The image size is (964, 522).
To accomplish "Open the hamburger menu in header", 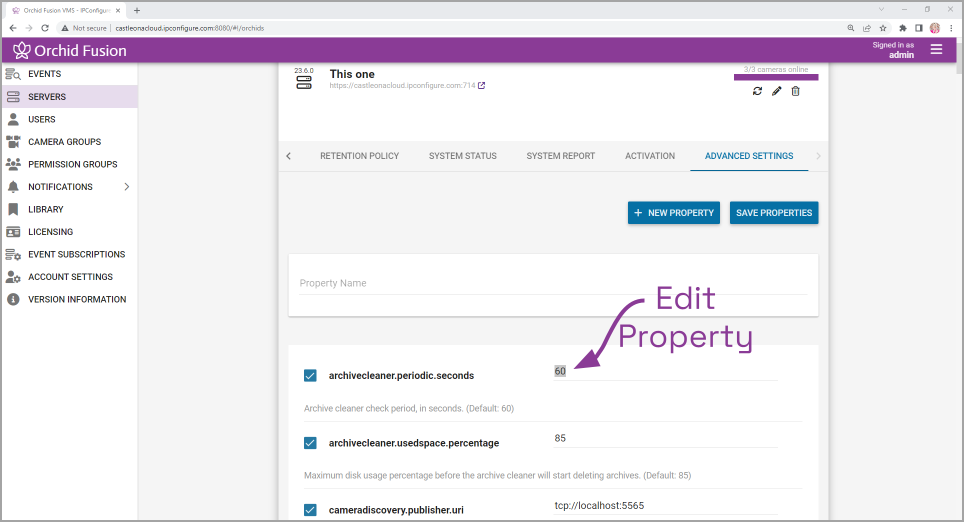I will pyautogui.click(x=936, y=49).
